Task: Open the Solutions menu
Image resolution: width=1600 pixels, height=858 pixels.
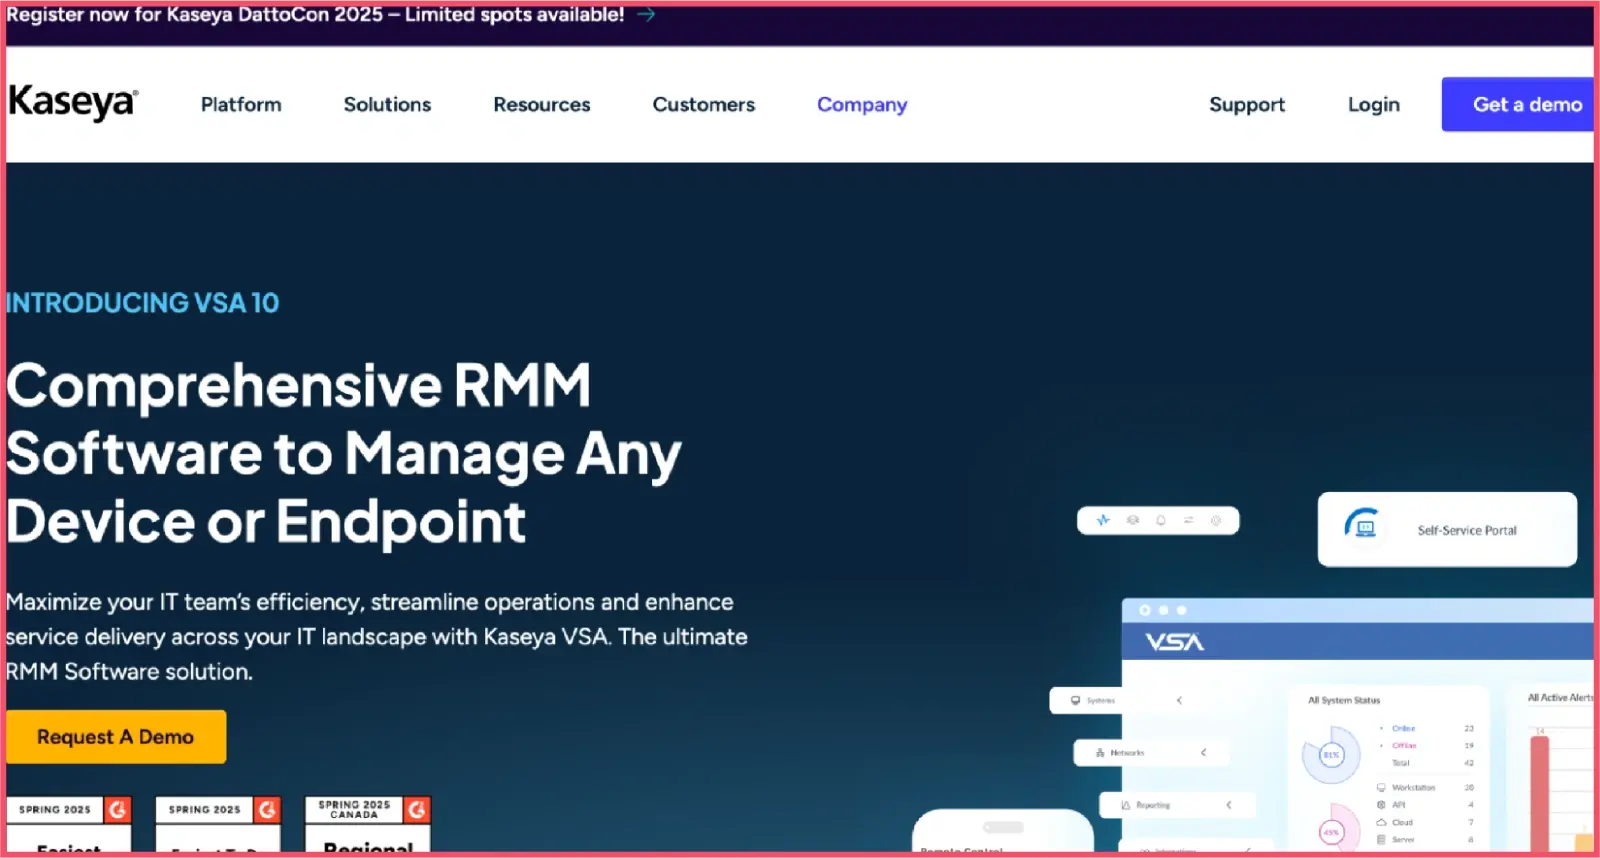Action: pos(387,104)
